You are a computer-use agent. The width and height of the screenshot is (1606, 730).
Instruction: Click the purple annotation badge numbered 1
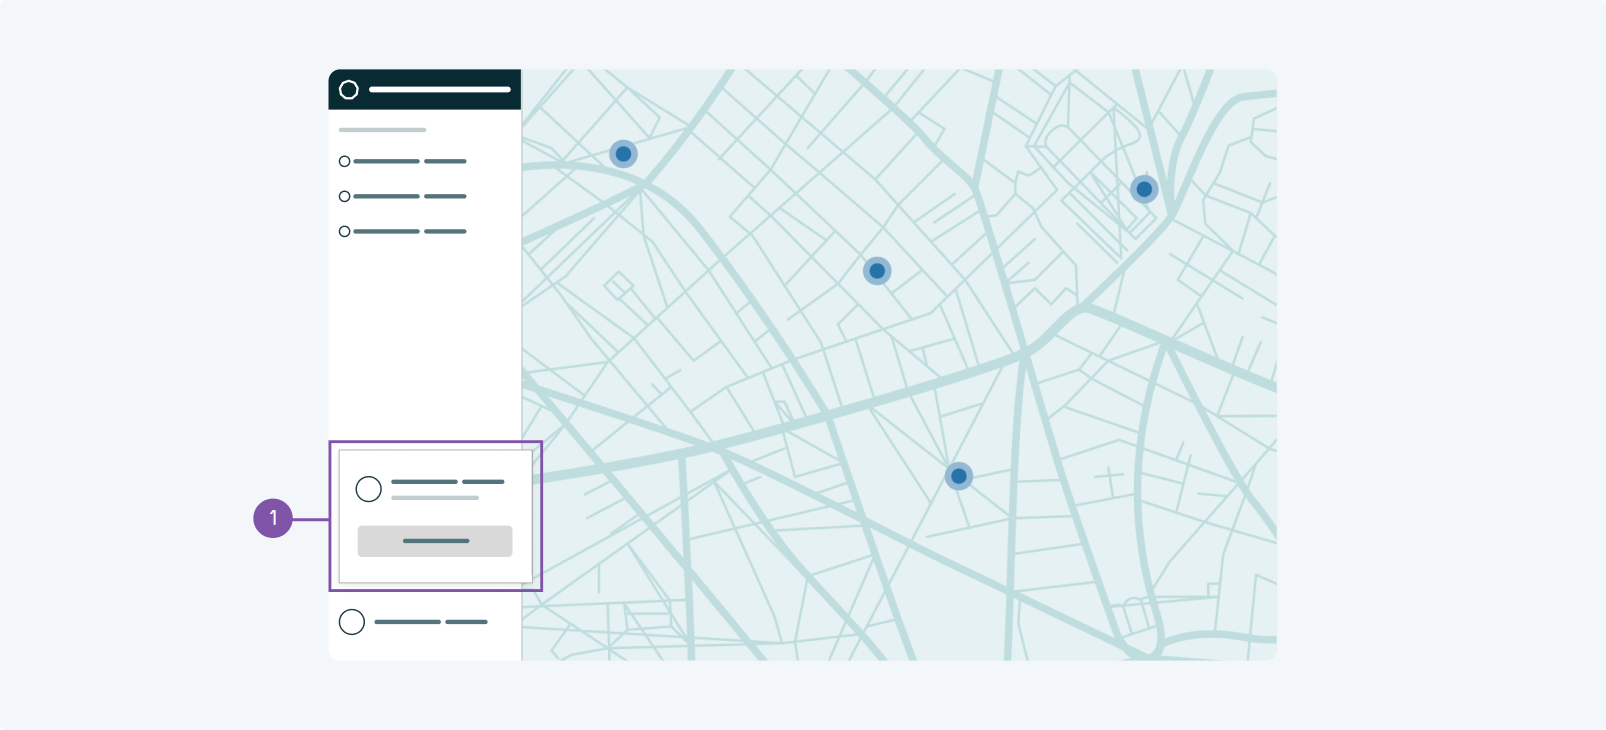(x=273, y=518)
